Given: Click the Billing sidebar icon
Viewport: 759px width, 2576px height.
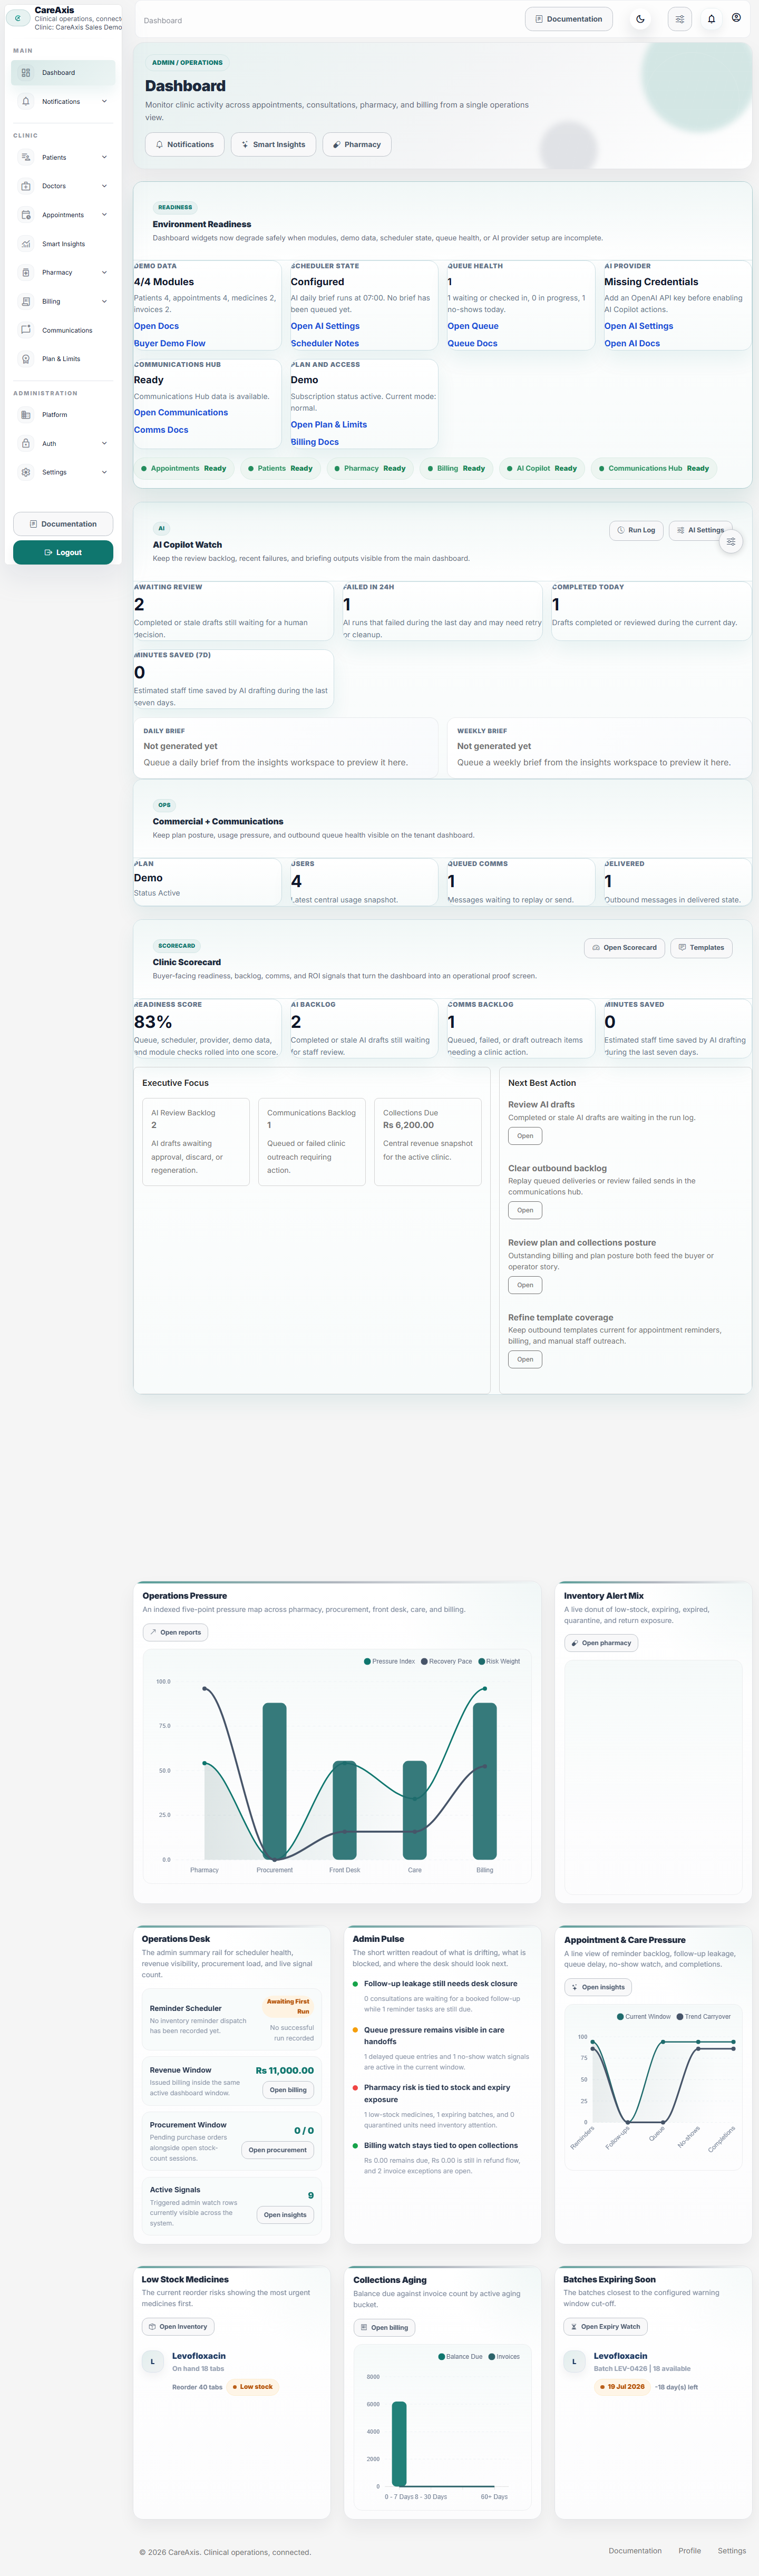Looking at the screenshot, I should [x=26, y=301].
